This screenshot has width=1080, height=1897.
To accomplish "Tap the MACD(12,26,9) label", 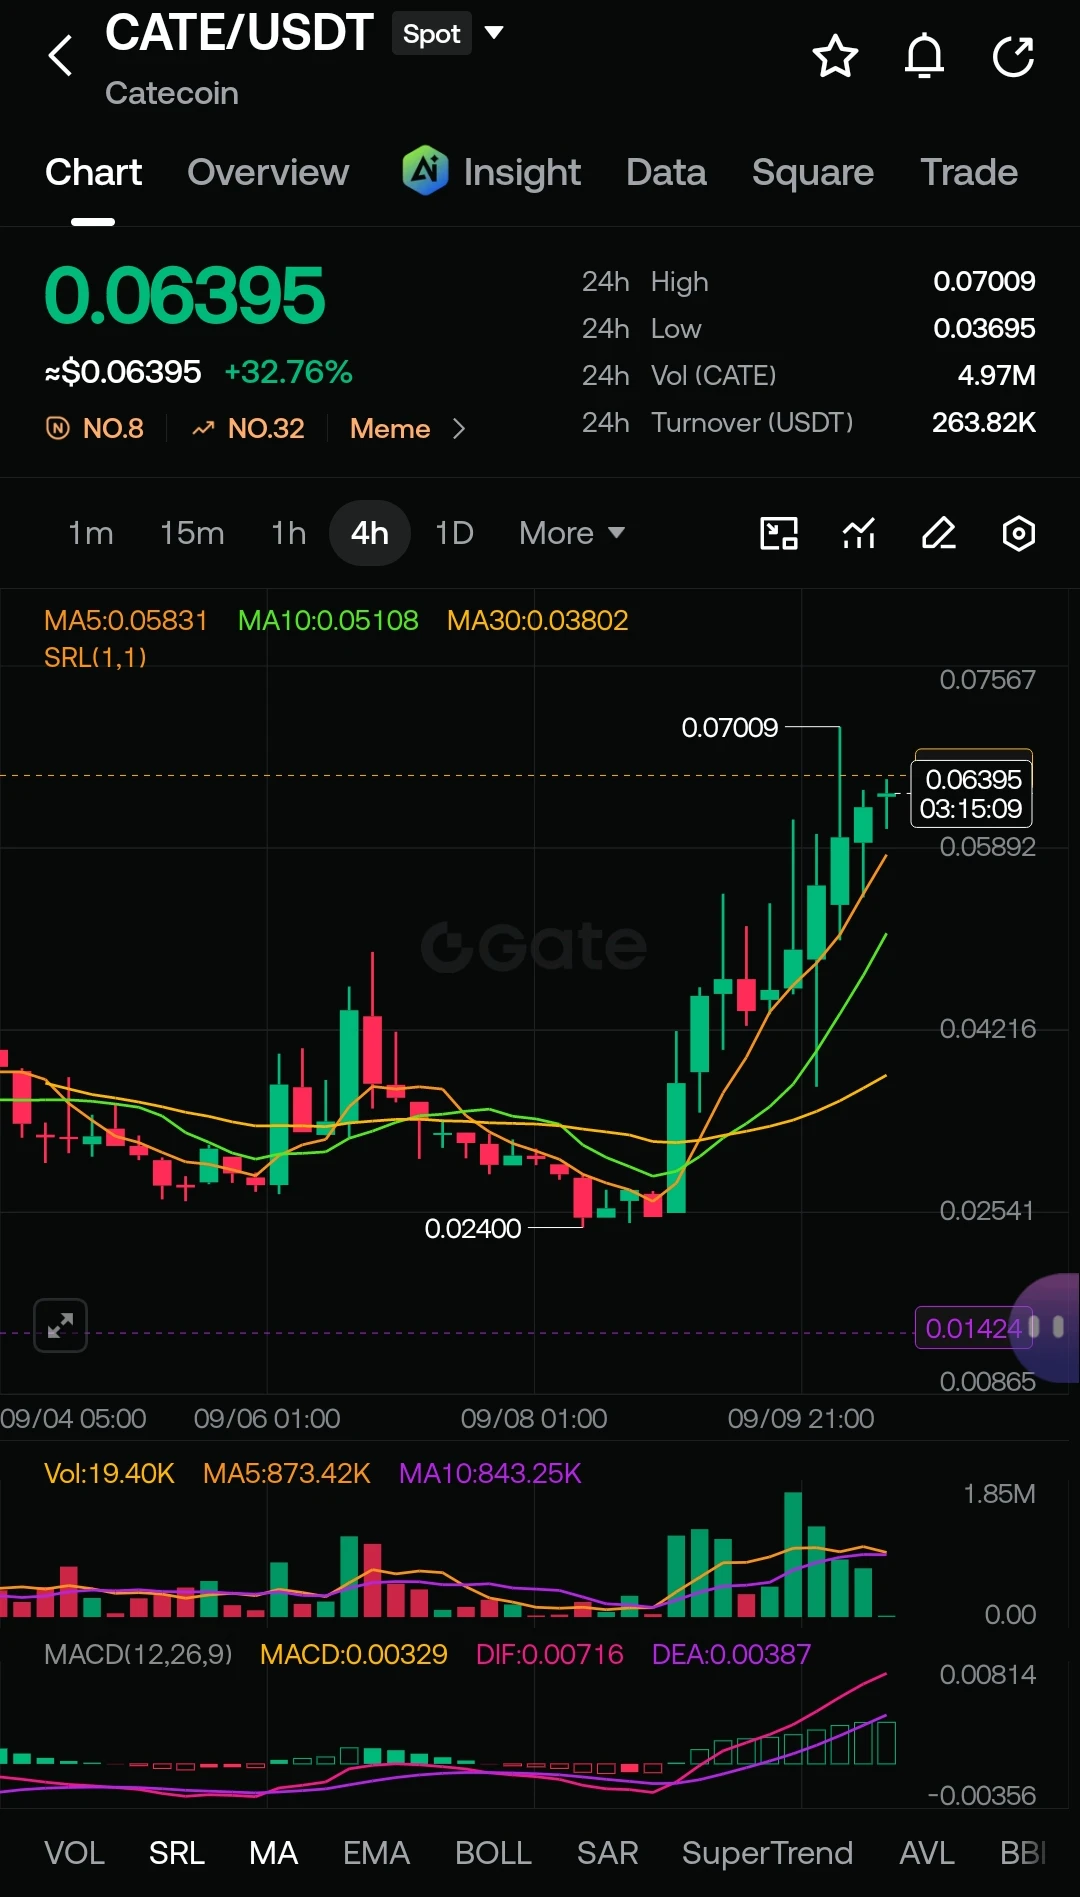I will (x=138, y=1654).
